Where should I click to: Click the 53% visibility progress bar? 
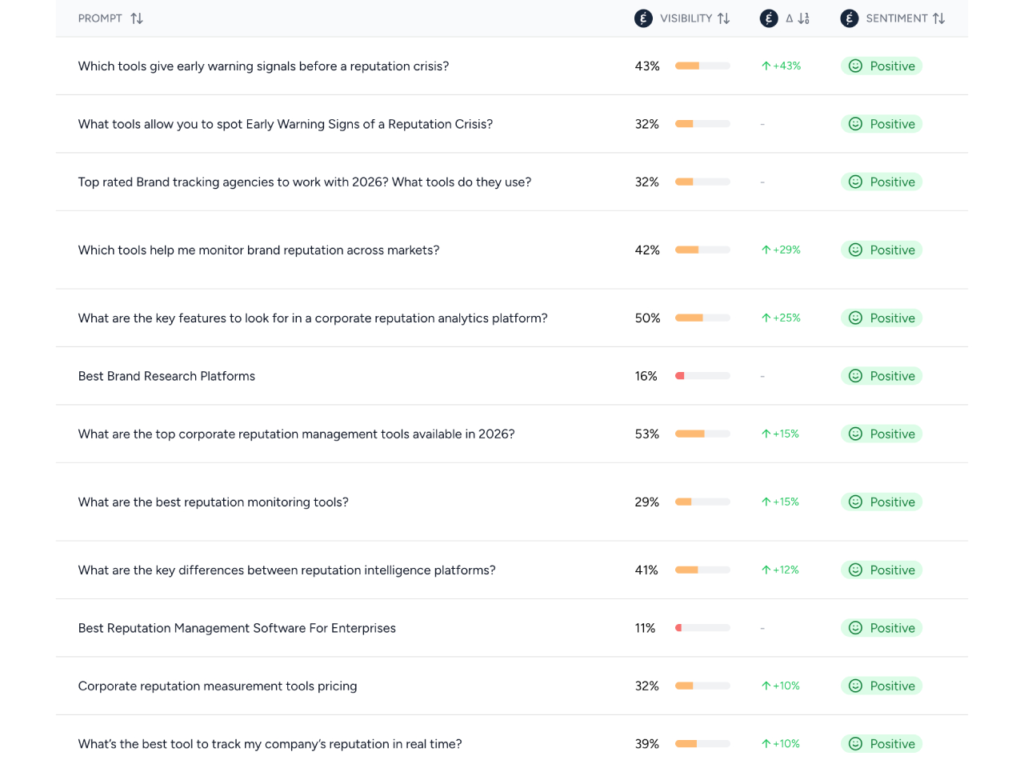click(x=702, y=434)
